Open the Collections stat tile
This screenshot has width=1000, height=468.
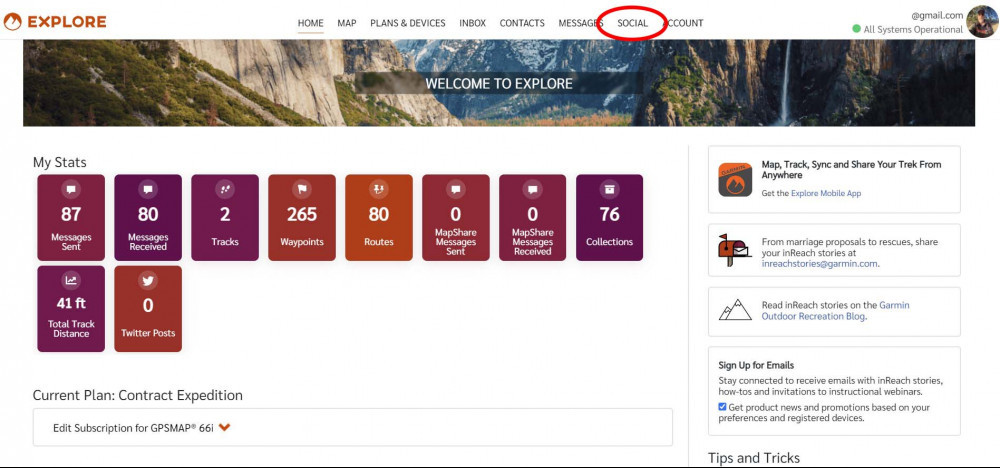(610, 217)
